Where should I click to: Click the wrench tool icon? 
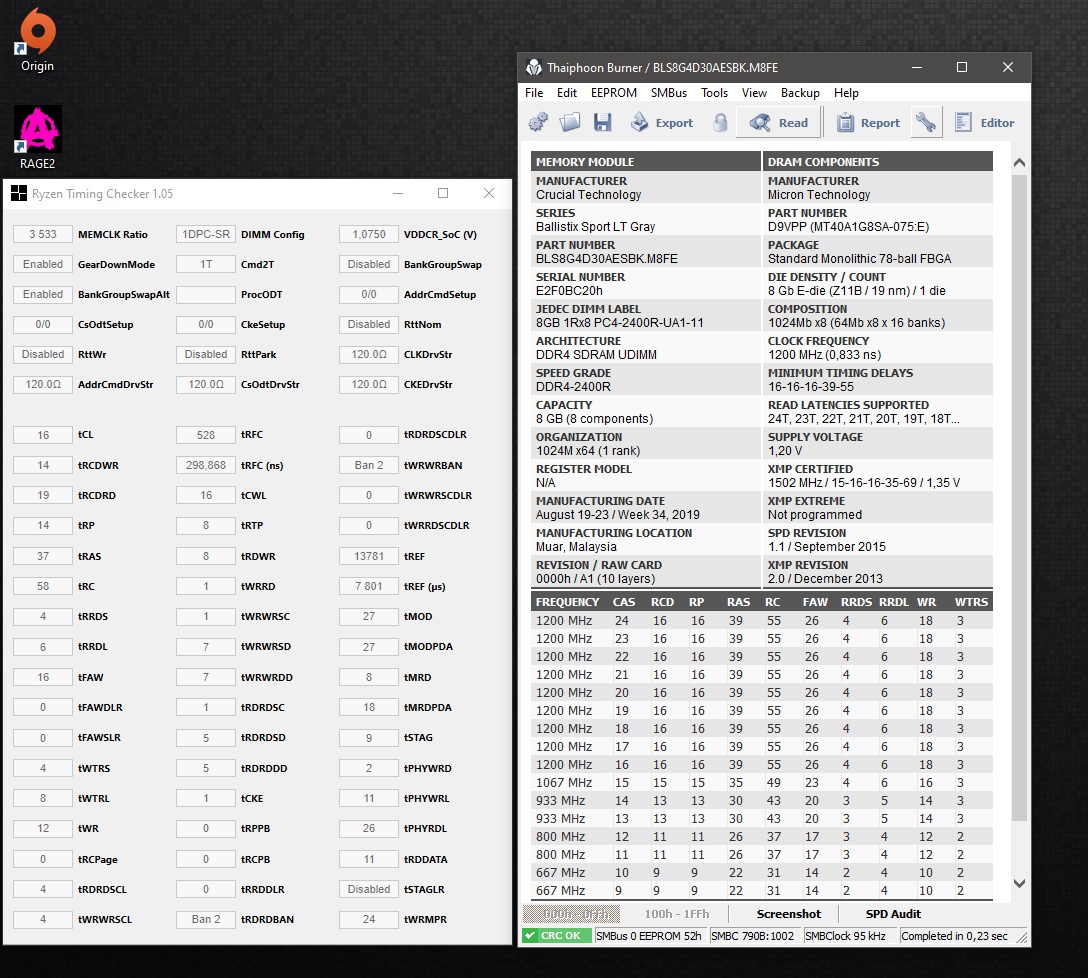click(926, 123)
